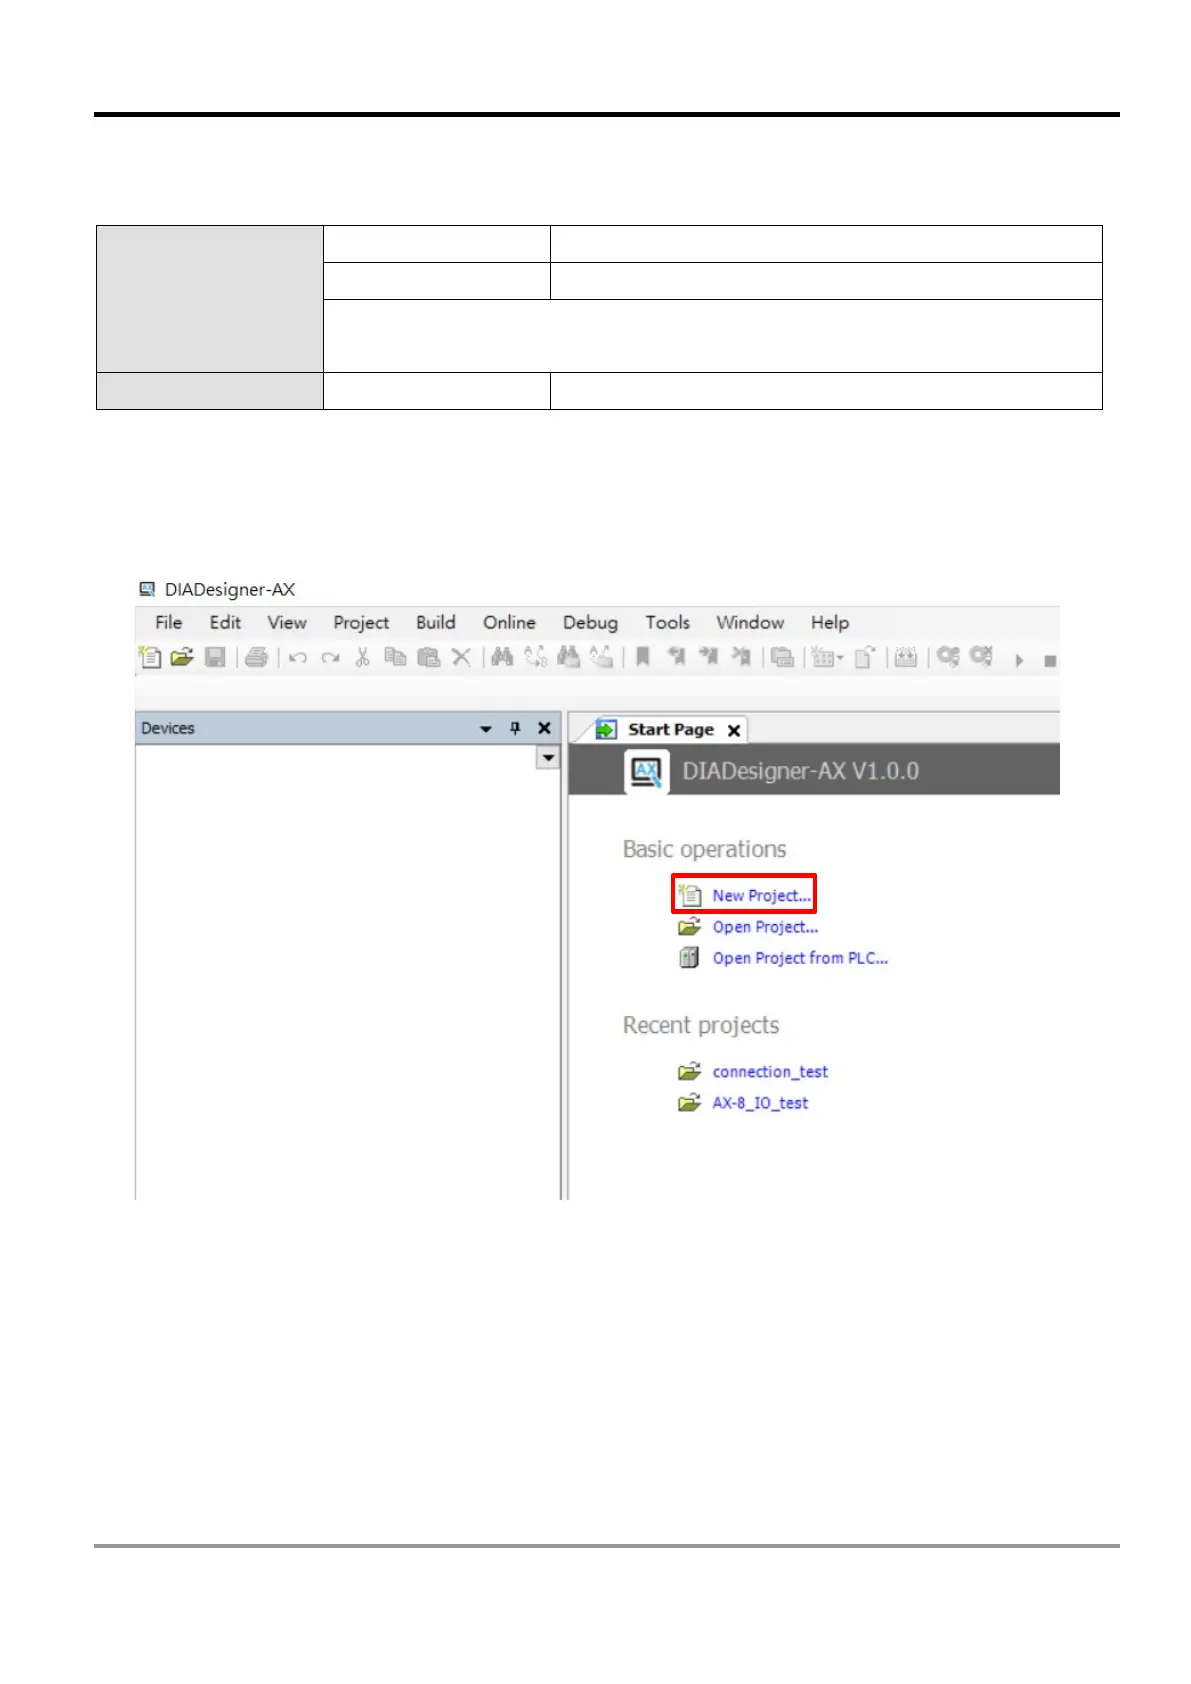Open the Tools menu
Viewport: 1191px width, 1684px height.
[x=668, y=622]
